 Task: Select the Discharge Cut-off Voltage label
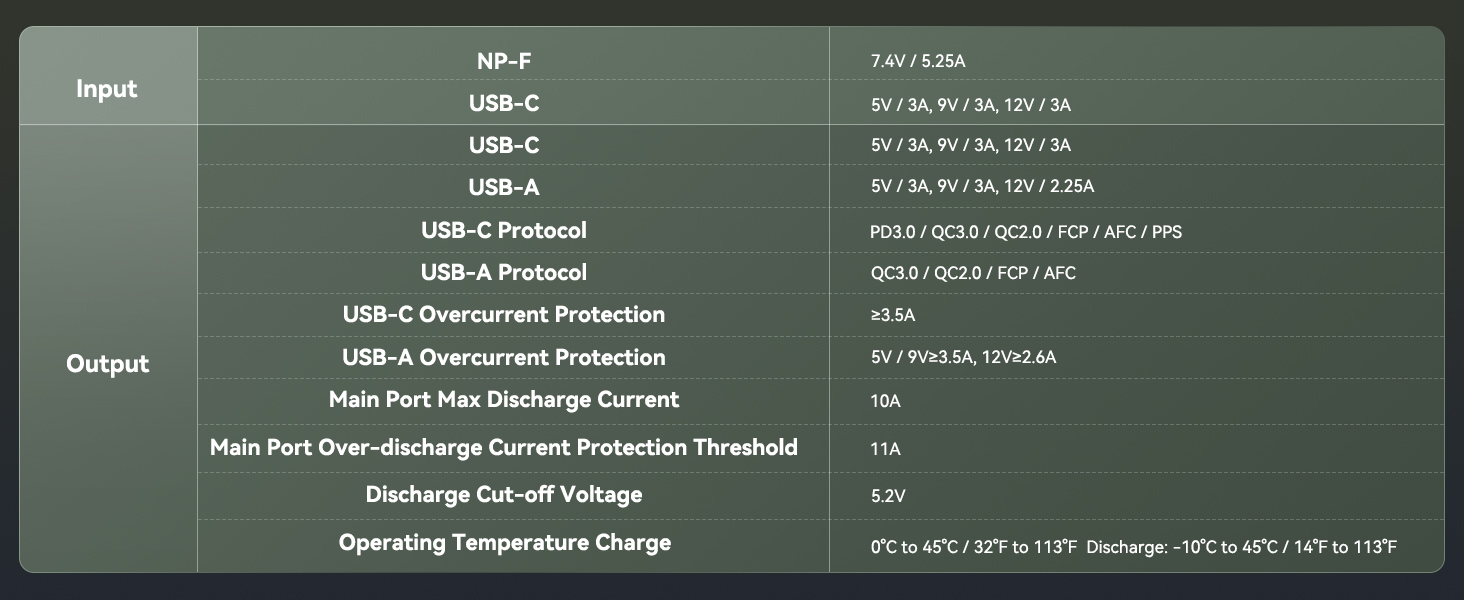coord(504,494)
